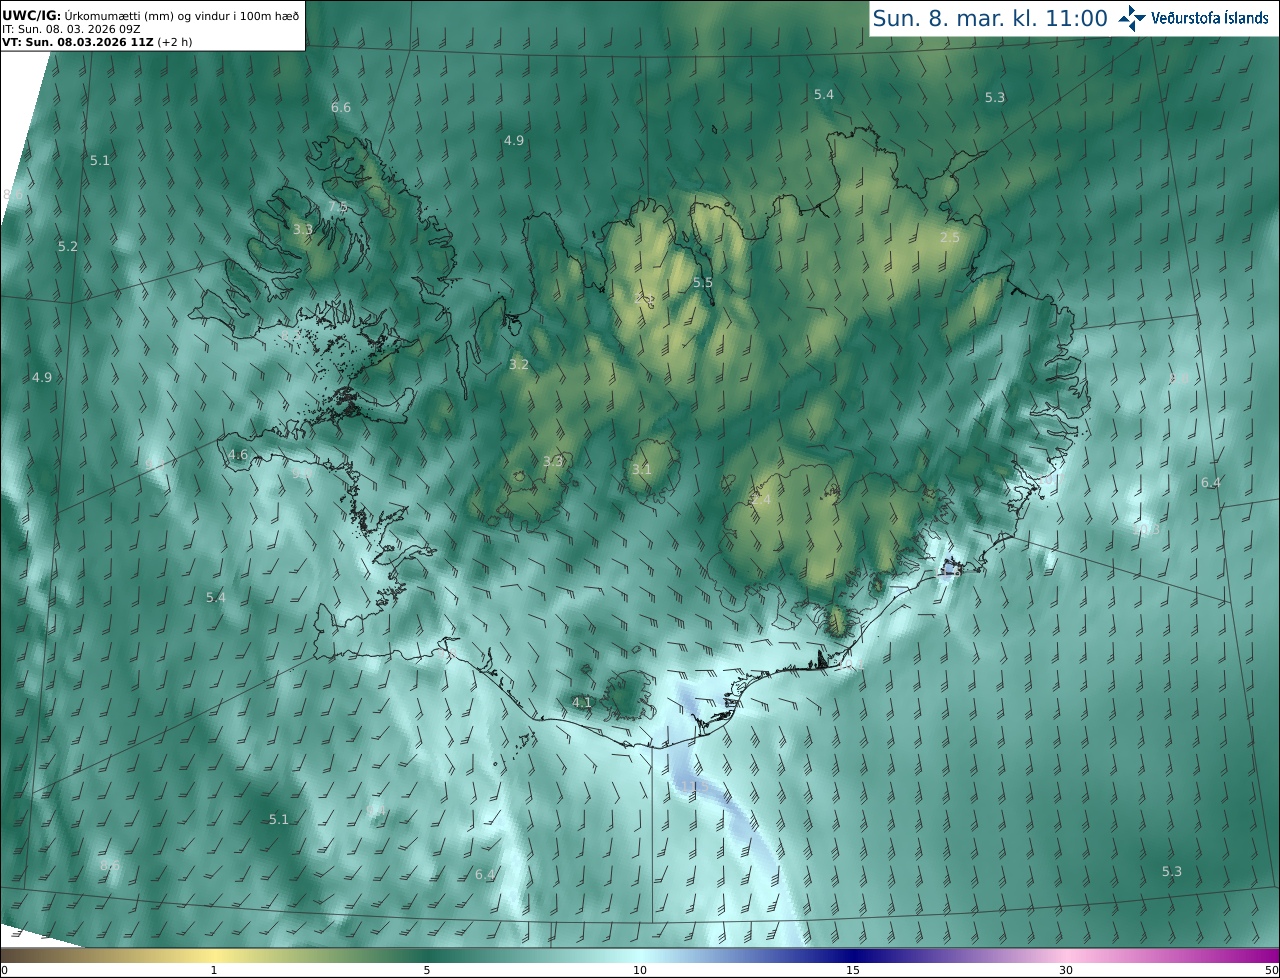Click the 3.2 value label on map
This screenshot has width=1280, height=978.
click(518, 365)
